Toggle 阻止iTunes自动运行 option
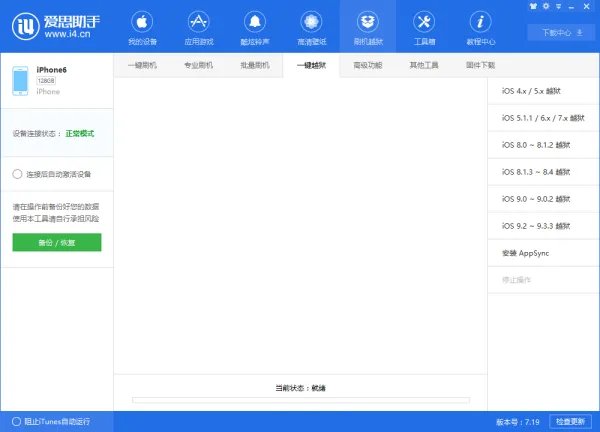 coord(51,421)
